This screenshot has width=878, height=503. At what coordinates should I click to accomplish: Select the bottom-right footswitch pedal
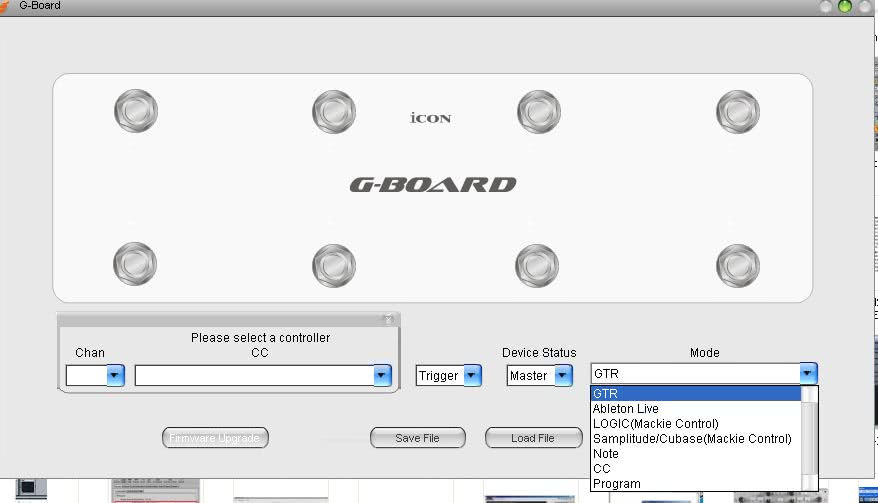pyautogui.click(x=738, y=266)
